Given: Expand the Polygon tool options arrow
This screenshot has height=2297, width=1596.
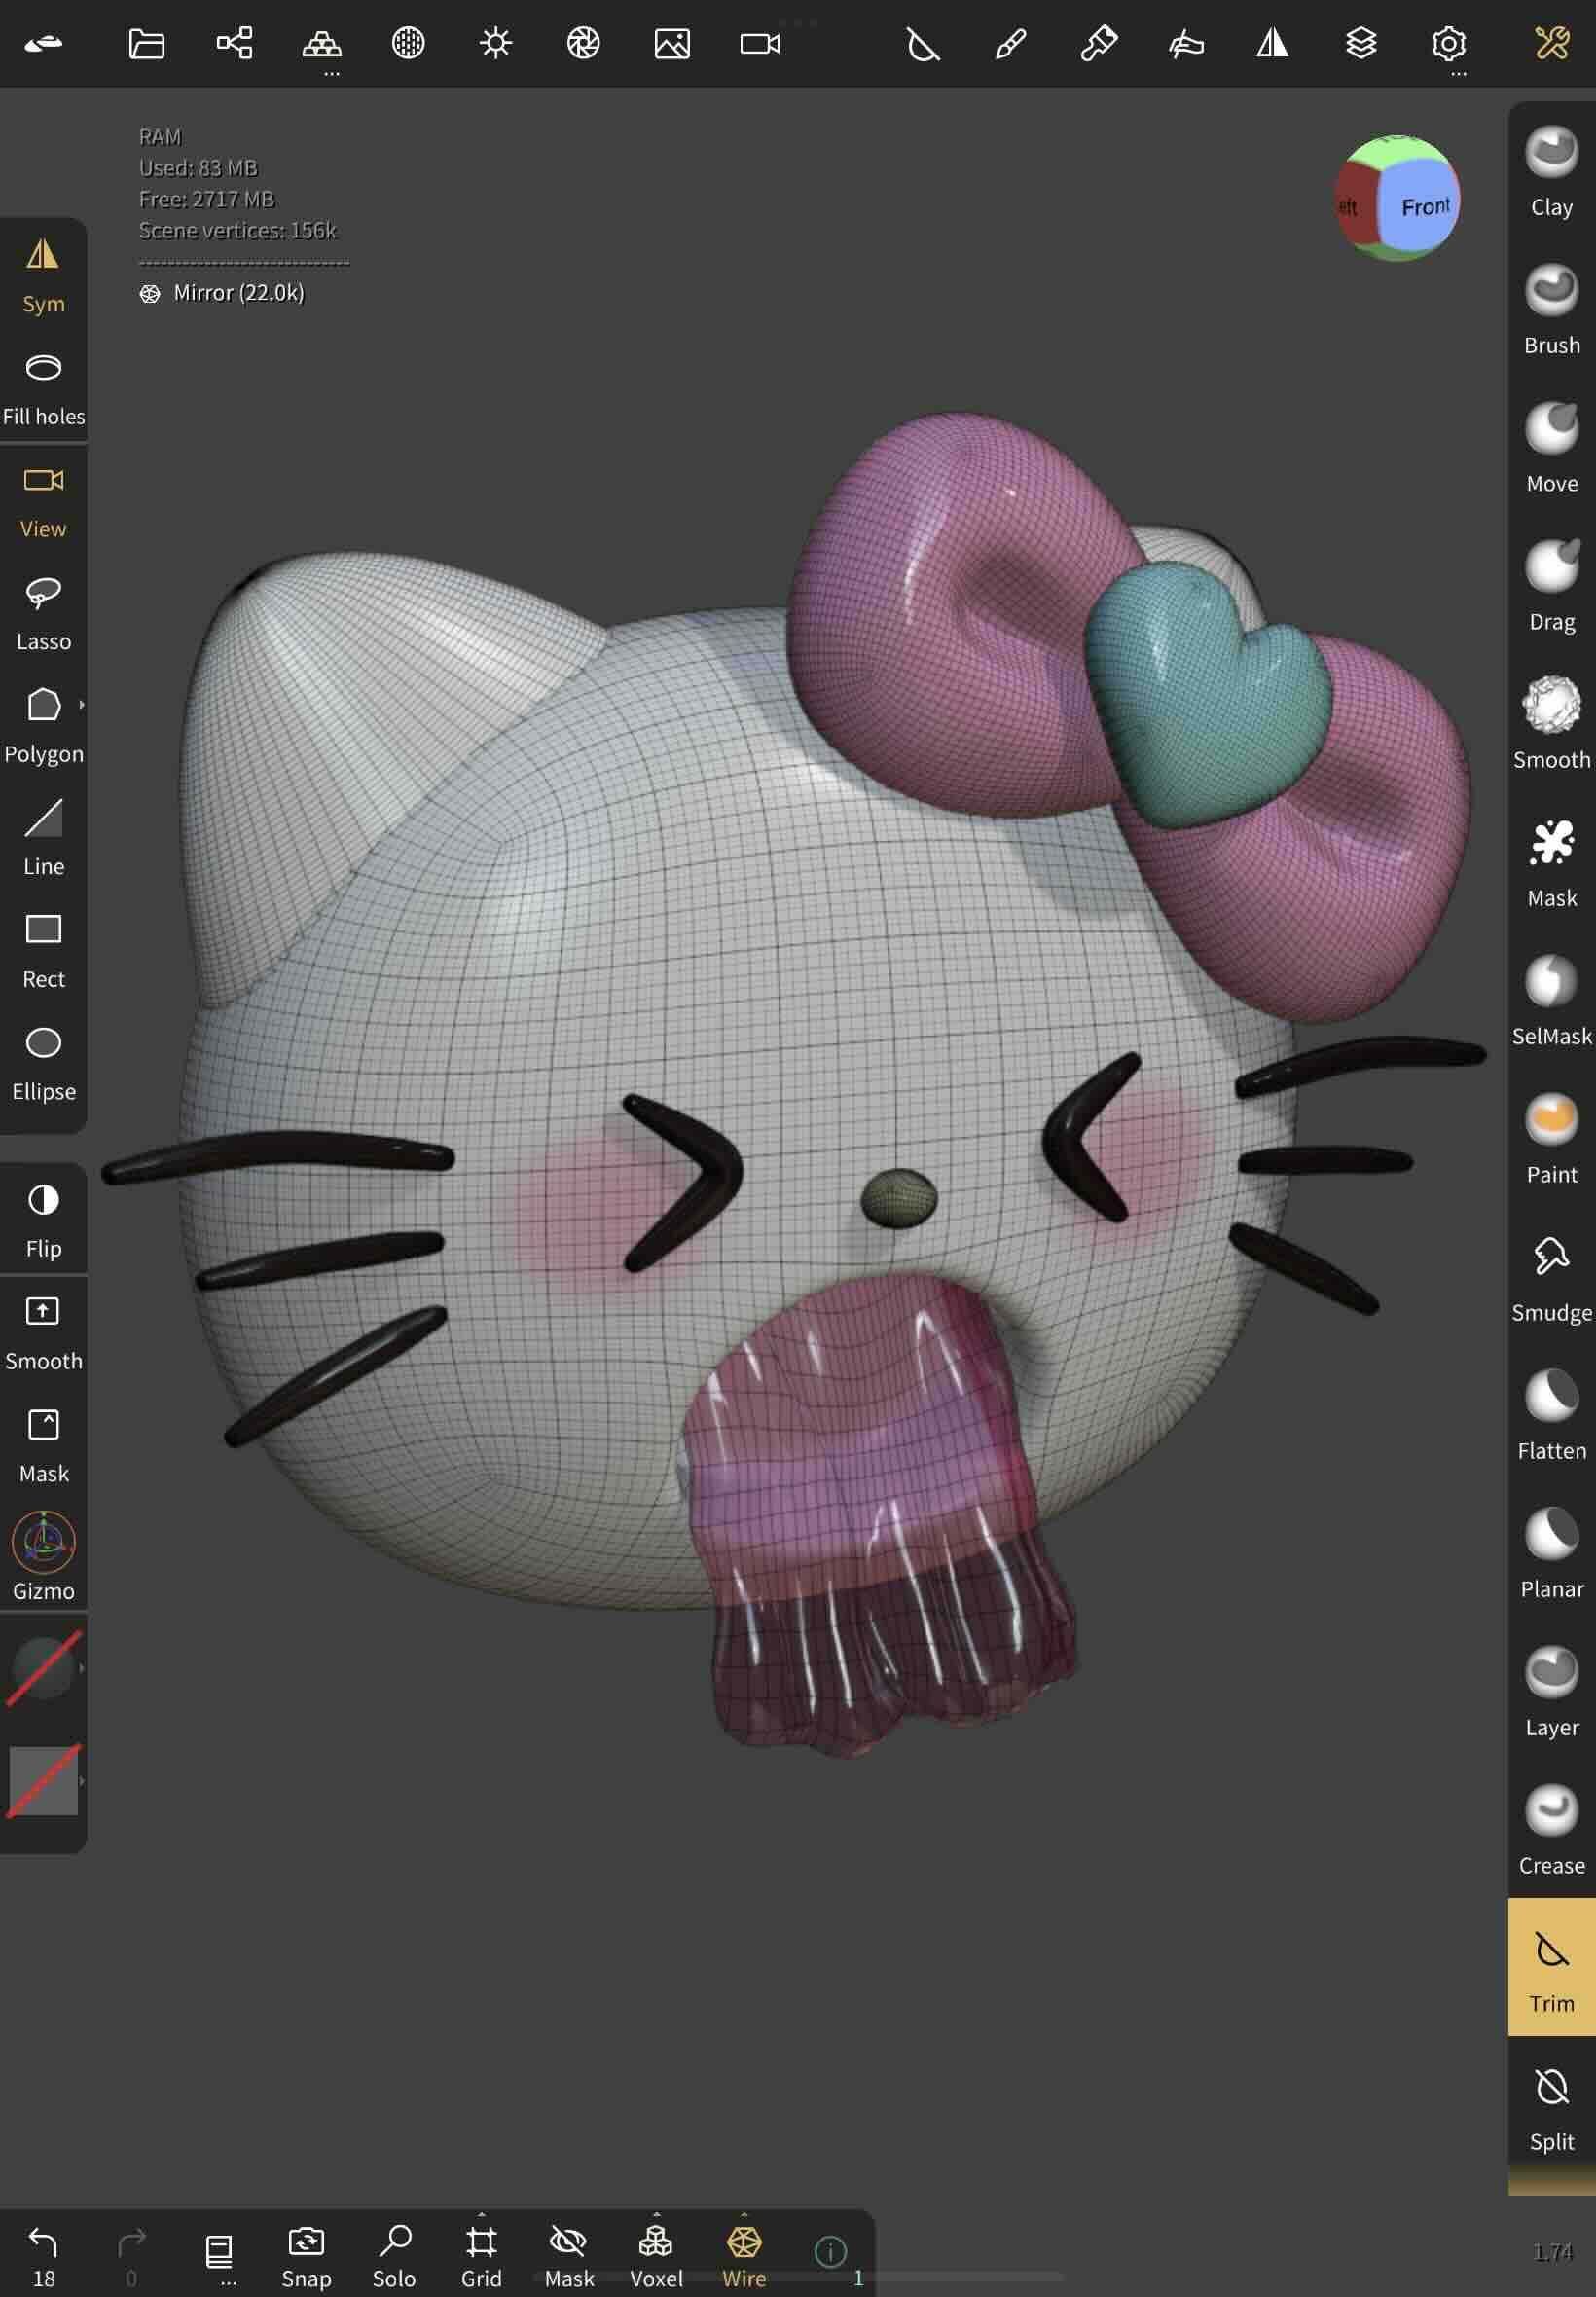Looking at the screenshot, I should 83,703.
